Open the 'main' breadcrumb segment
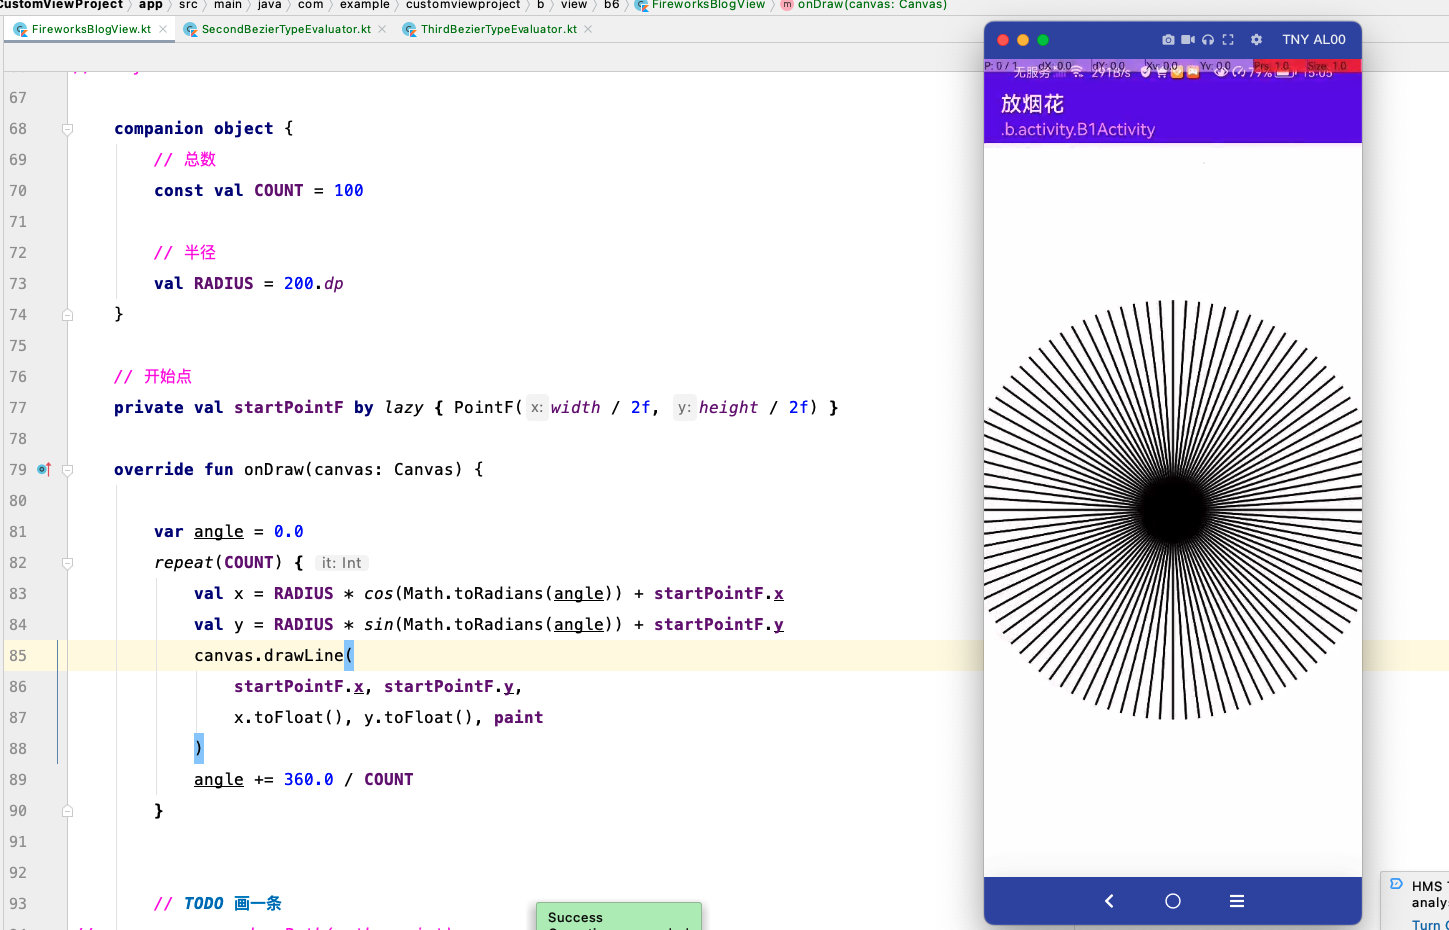The image size is (1449, 930). pyautogui.click(x=228, y=5)
